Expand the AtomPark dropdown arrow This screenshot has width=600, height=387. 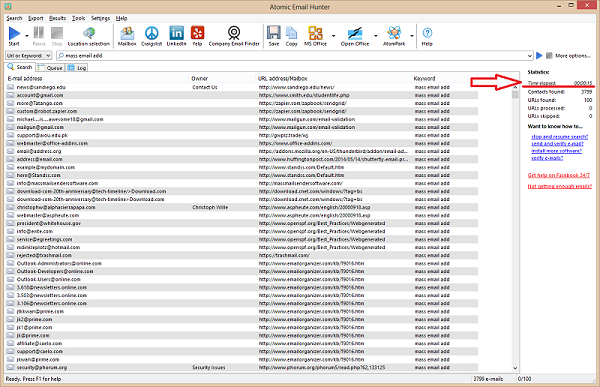click(x=412, y=36)
